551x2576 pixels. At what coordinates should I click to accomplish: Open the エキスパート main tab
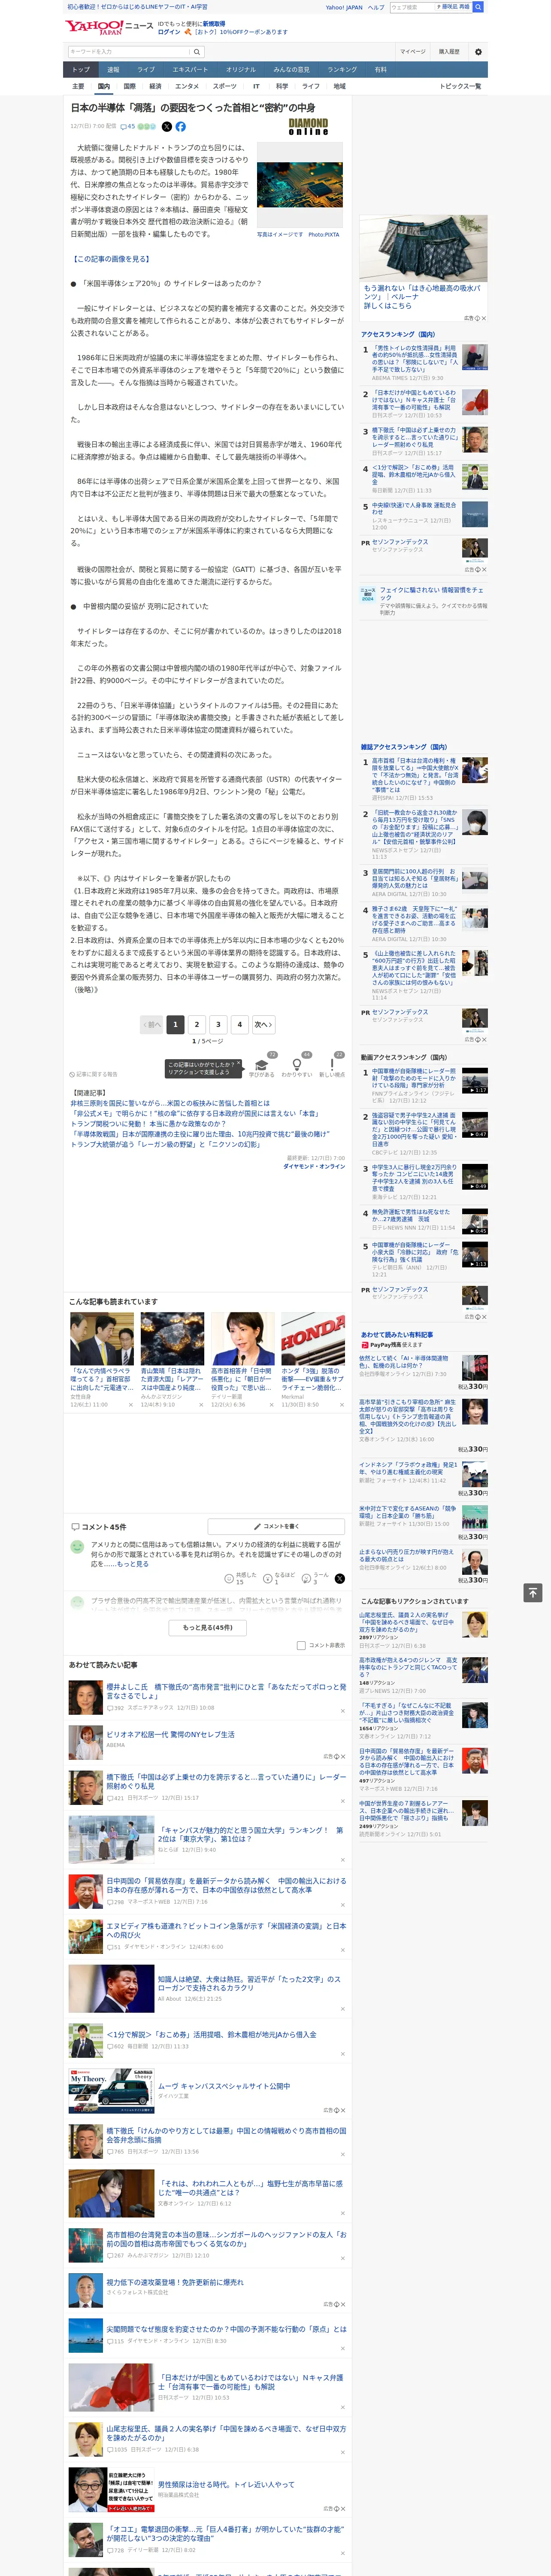pyautogui.click(x=190, y=70)
